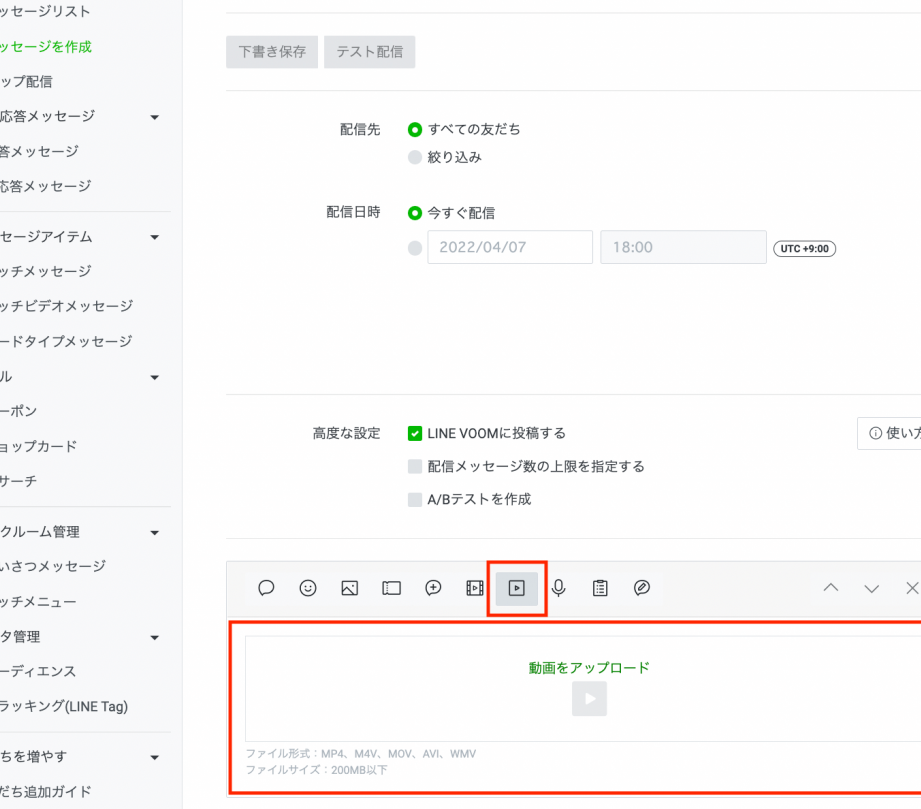The width and height of the screenshot is (921, 809).
Task: Pick the rich message plus-bubble icon
Action: pyautogui.click(x=433, y=588)
